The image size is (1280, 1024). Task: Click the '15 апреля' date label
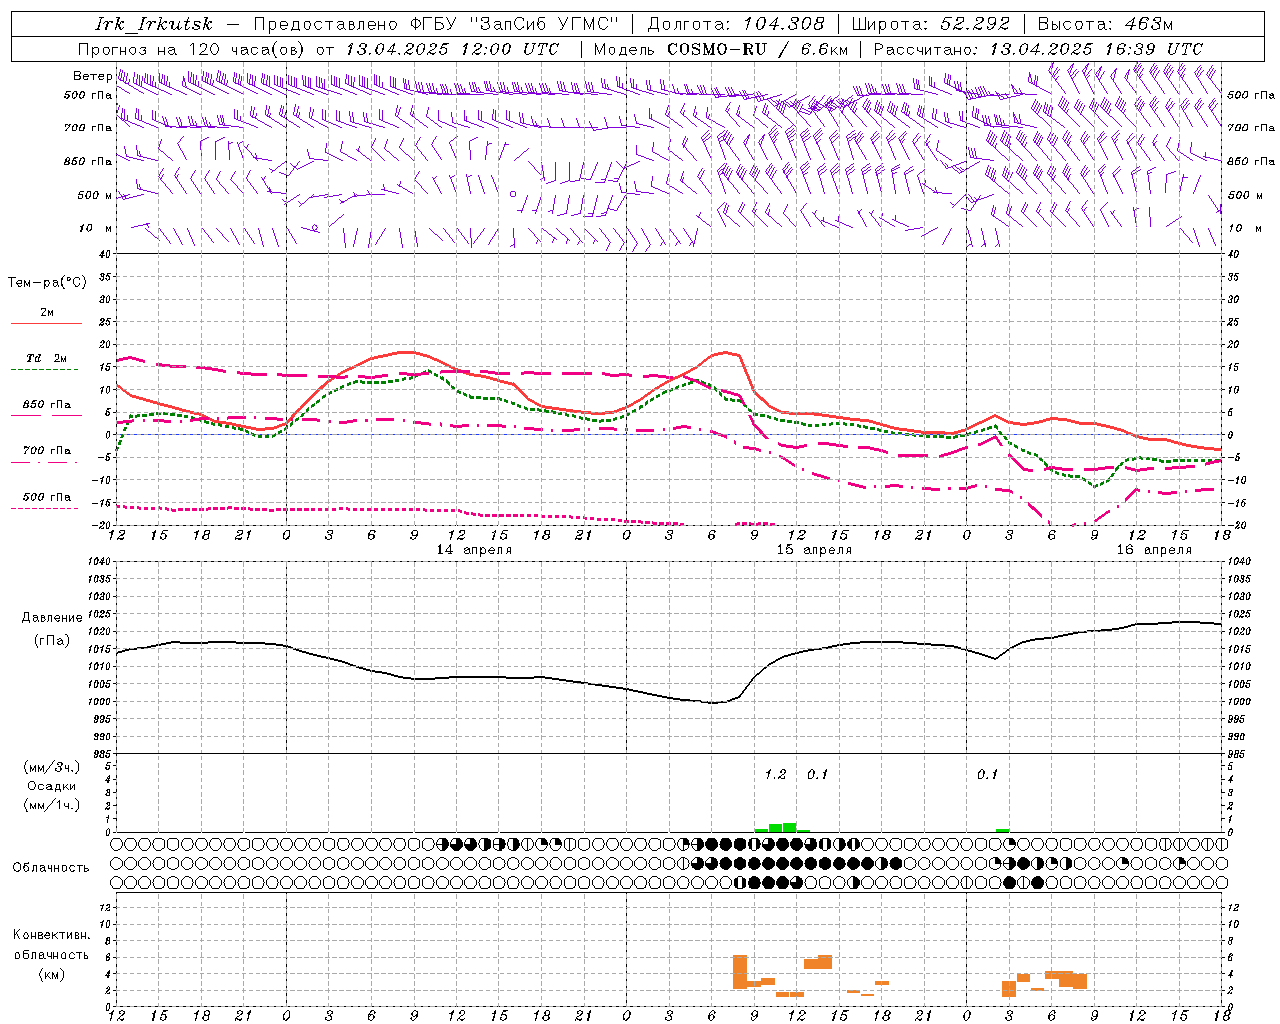coord(814,550)
